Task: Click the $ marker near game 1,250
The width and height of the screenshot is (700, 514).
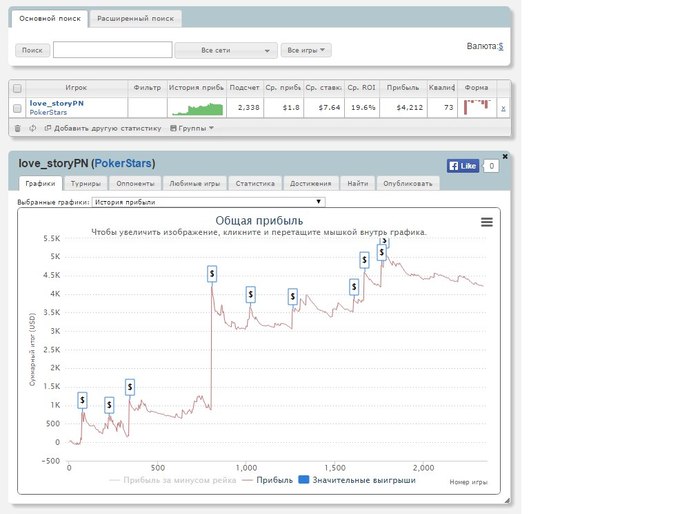Action: tap(293, 296)
